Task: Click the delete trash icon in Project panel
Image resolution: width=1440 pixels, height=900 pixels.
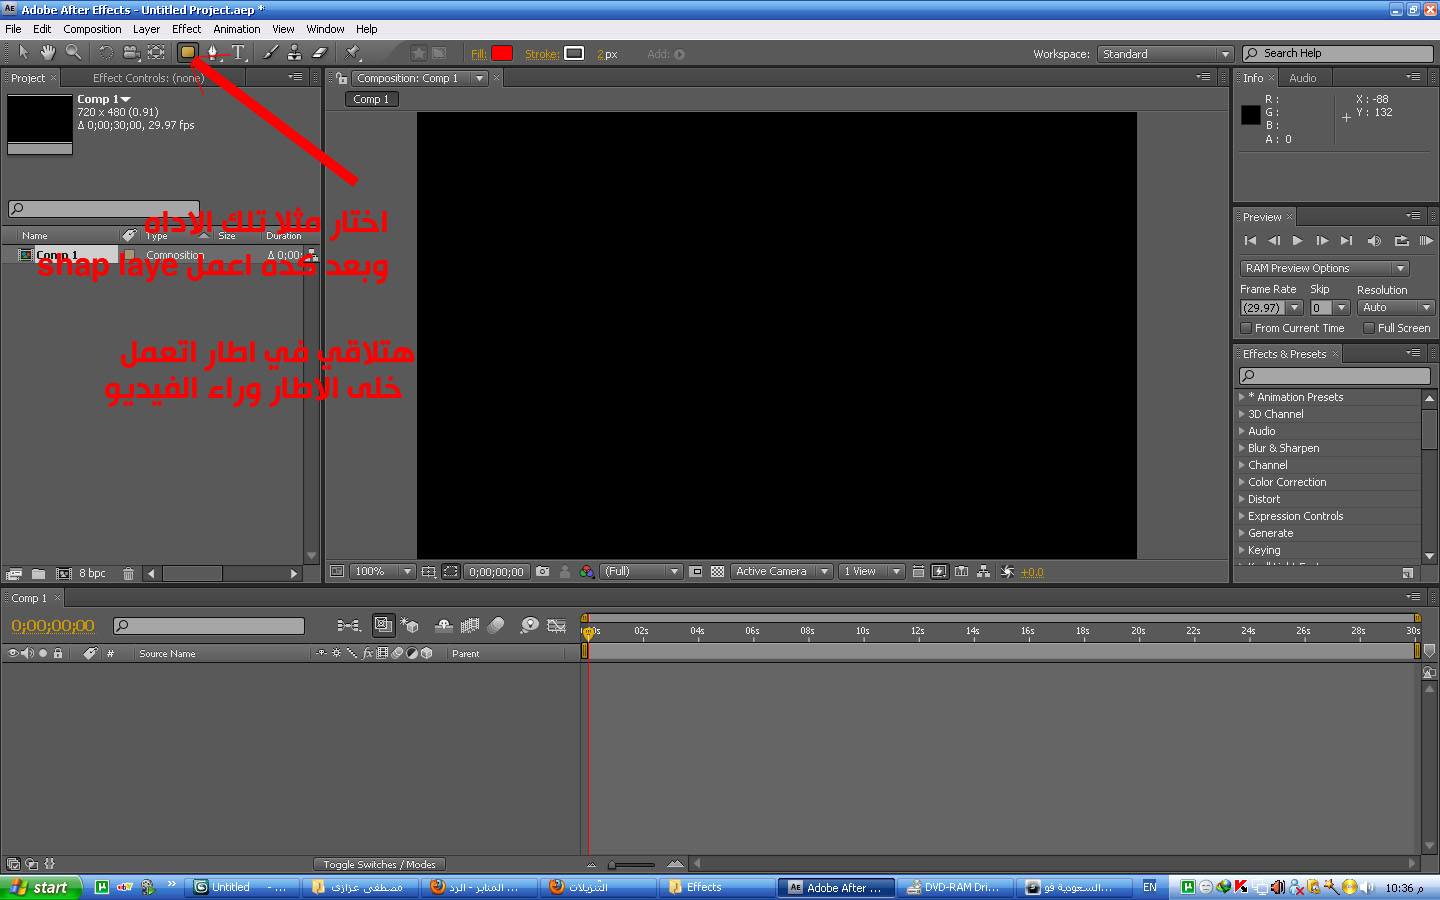Action: 128,574
